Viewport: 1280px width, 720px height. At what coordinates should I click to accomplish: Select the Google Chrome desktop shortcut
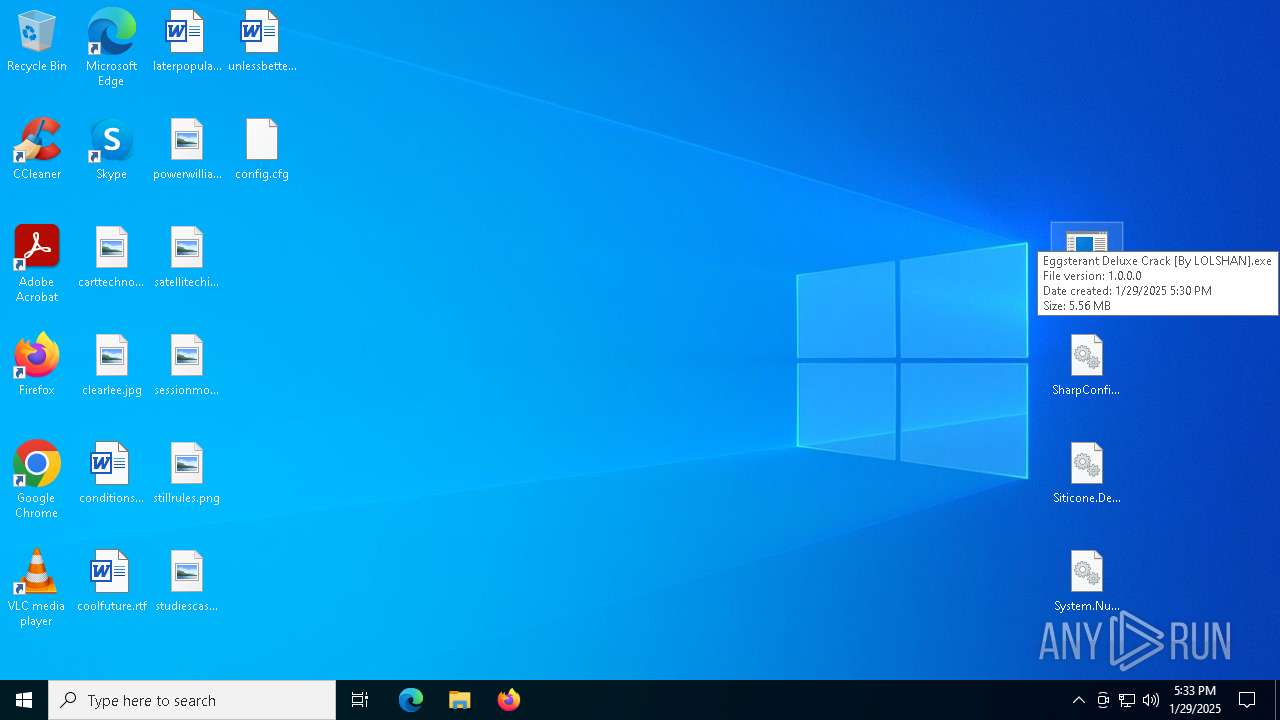click(x=37, y=480)
